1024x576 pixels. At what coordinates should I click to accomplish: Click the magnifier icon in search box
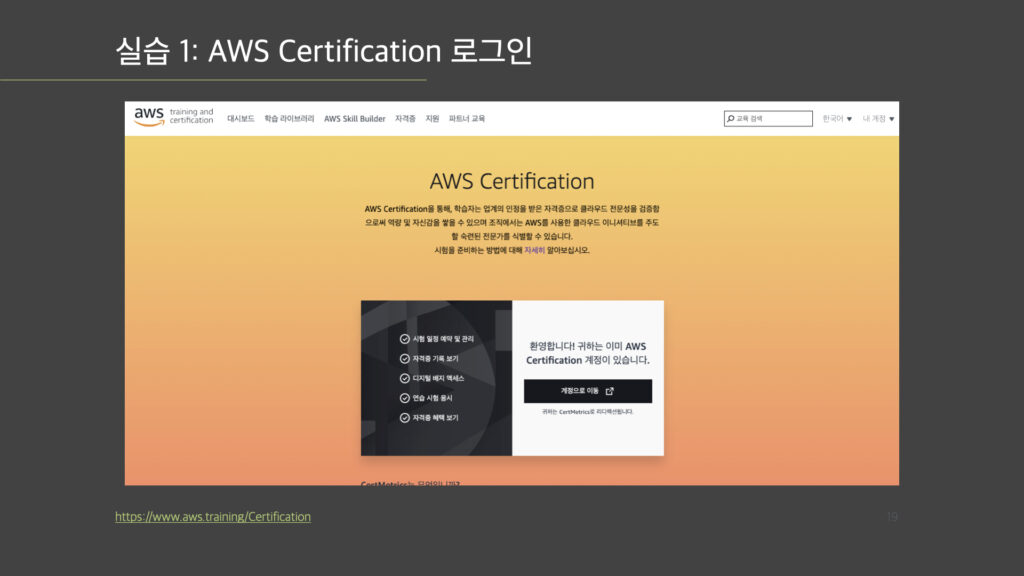point(731,119)
